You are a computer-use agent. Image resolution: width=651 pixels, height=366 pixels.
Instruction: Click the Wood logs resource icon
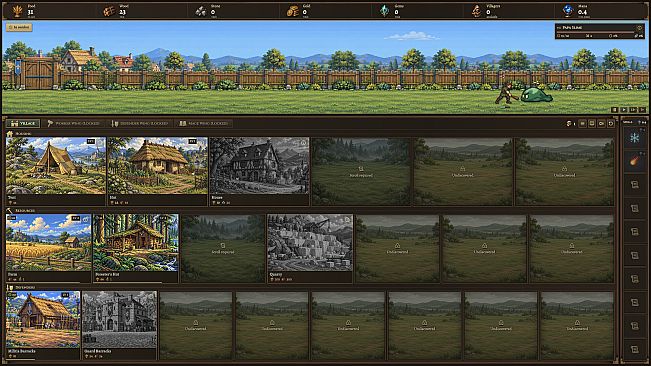pos(109,11)
